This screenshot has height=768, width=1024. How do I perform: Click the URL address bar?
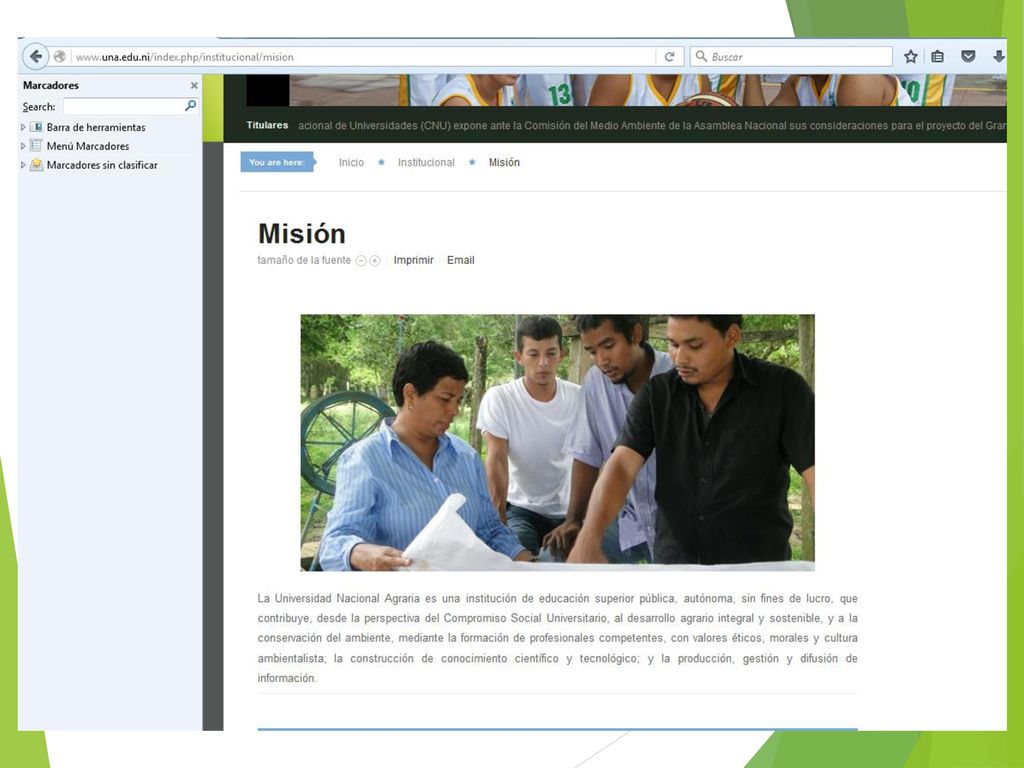click(x=364, y=57)
